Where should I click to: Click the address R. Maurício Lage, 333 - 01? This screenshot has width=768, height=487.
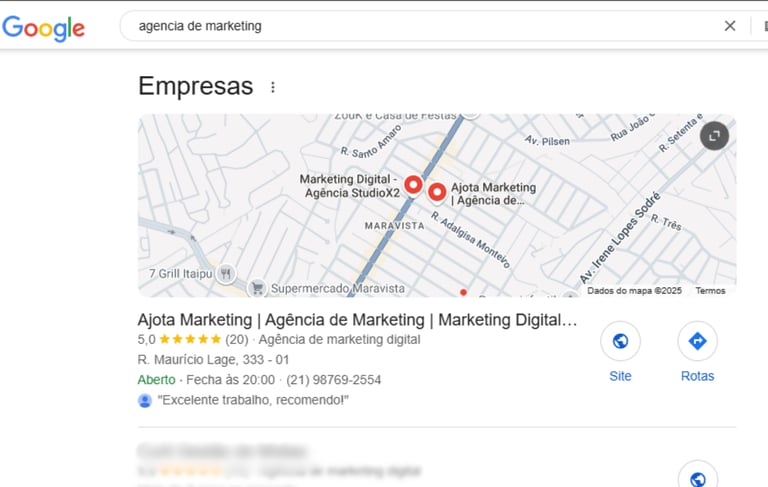coord(214,360)
